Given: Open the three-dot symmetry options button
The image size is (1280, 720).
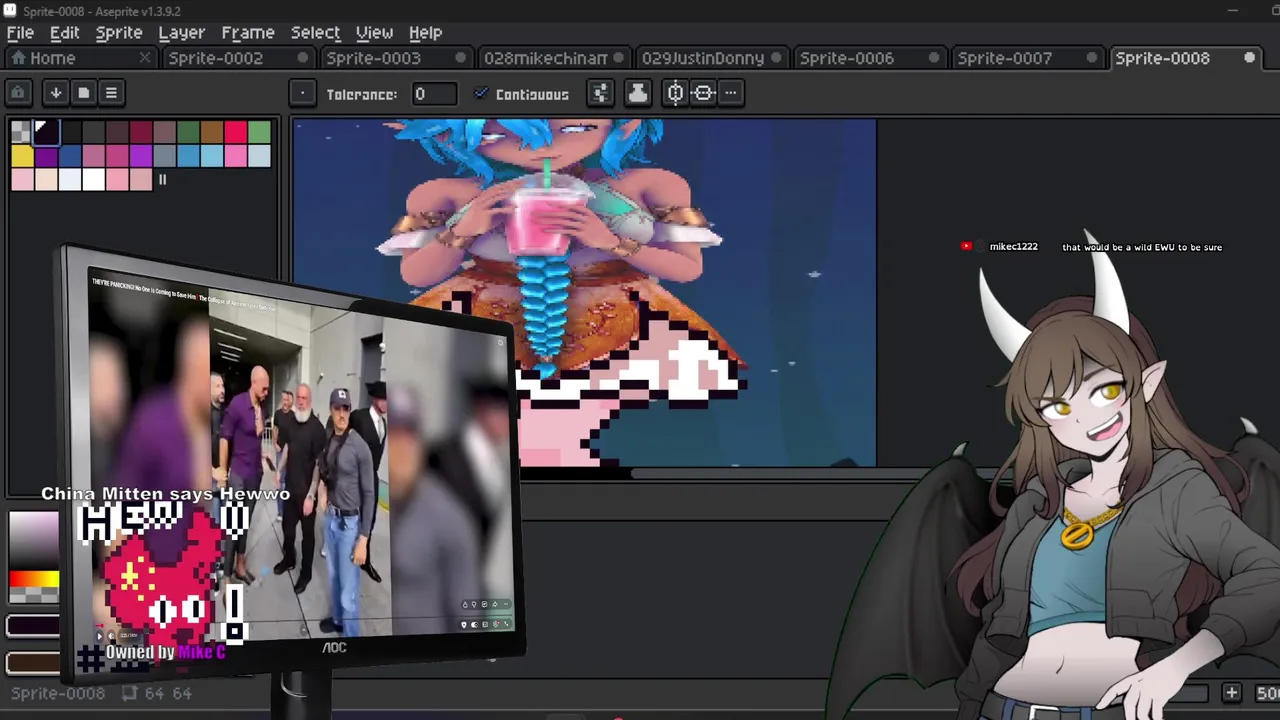Looking at the screenshot, I should click(731, 94).
